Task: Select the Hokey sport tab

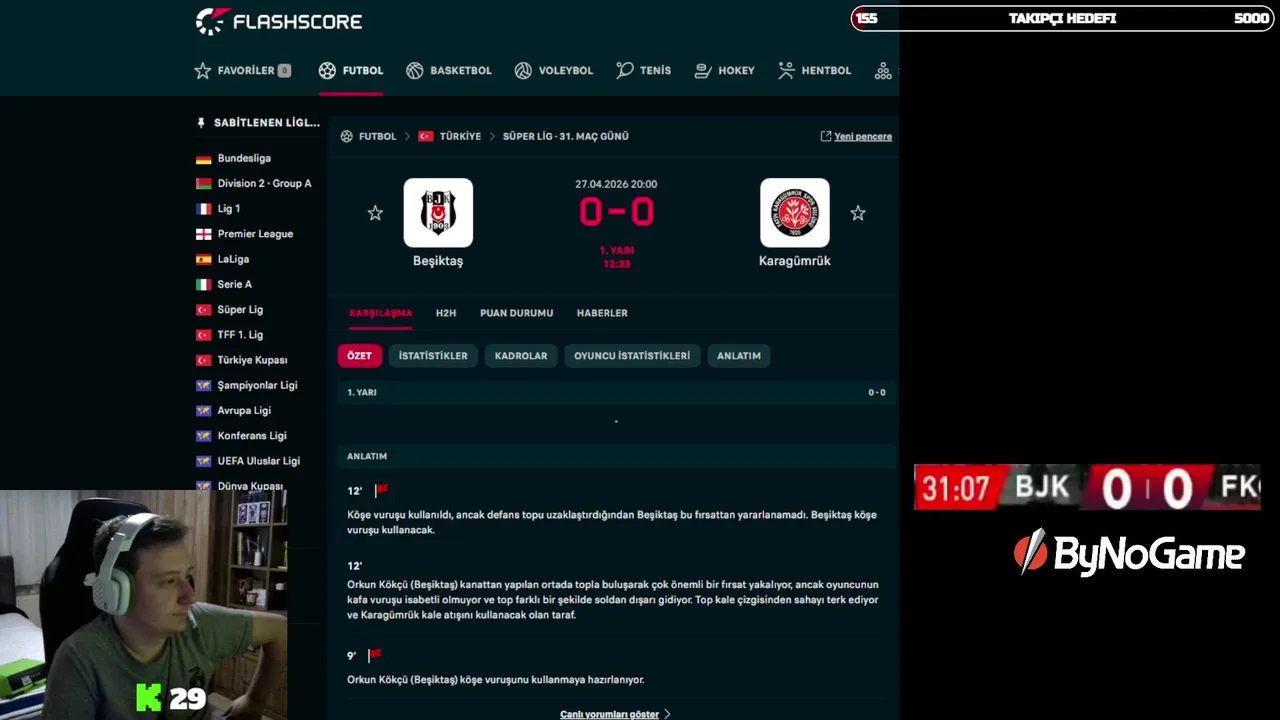Action: click(x=724, y=71)
